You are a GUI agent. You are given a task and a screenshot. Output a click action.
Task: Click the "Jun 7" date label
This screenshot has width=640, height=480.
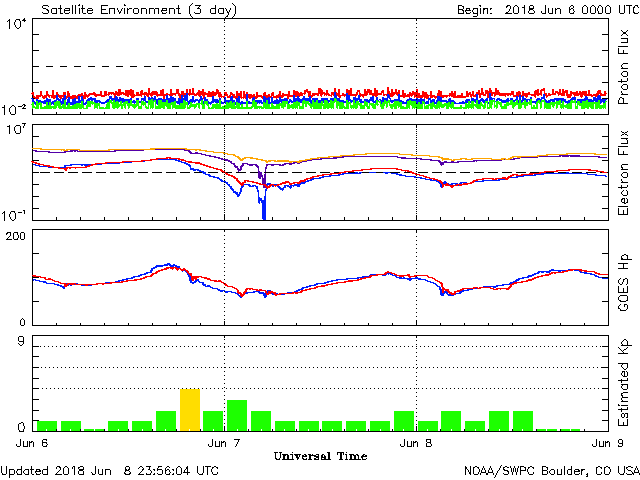pyautogui.click(x=224, y=443)
